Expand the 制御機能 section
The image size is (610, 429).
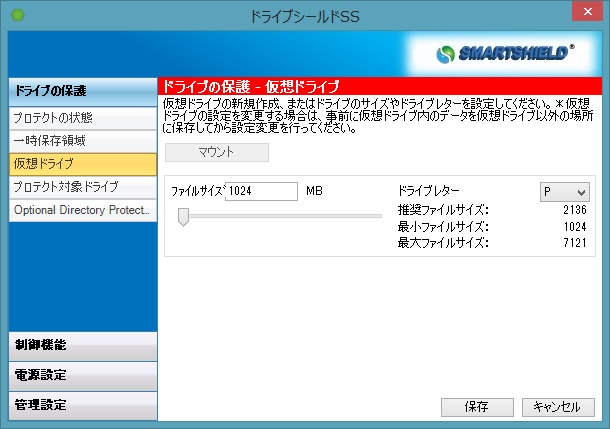[x=81, y=345]
